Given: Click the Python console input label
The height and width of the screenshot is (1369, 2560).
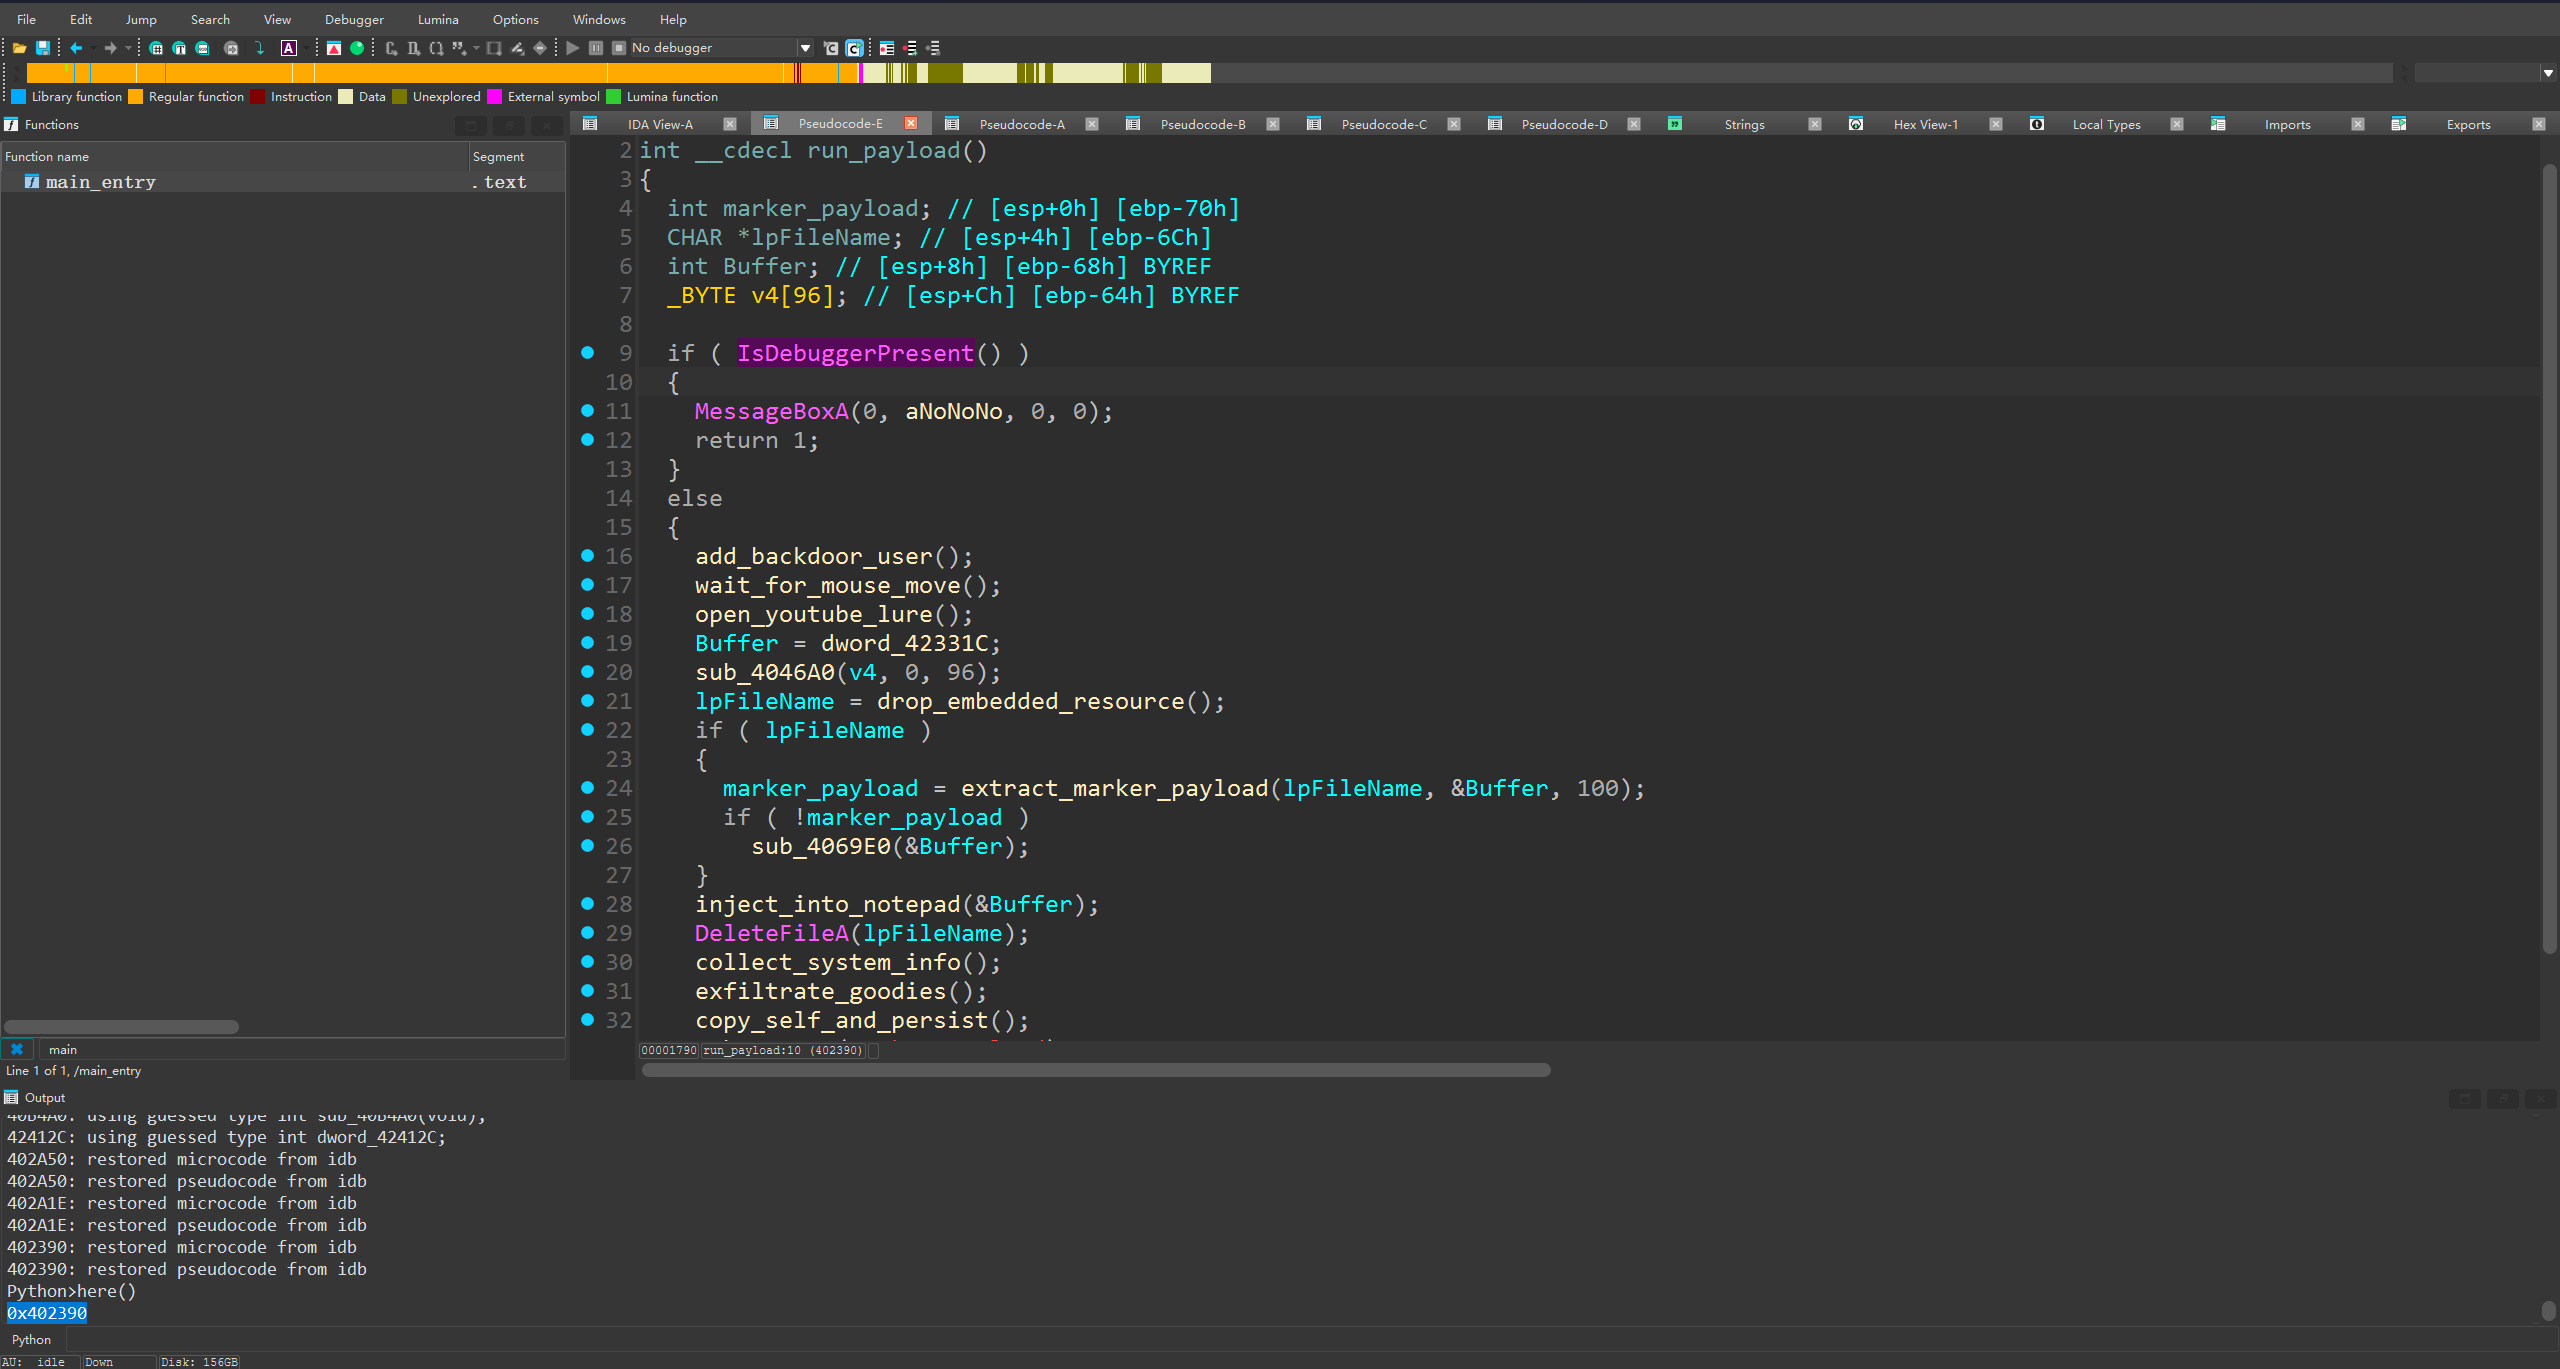Looking at the screenshot, I should [31, 1339].
